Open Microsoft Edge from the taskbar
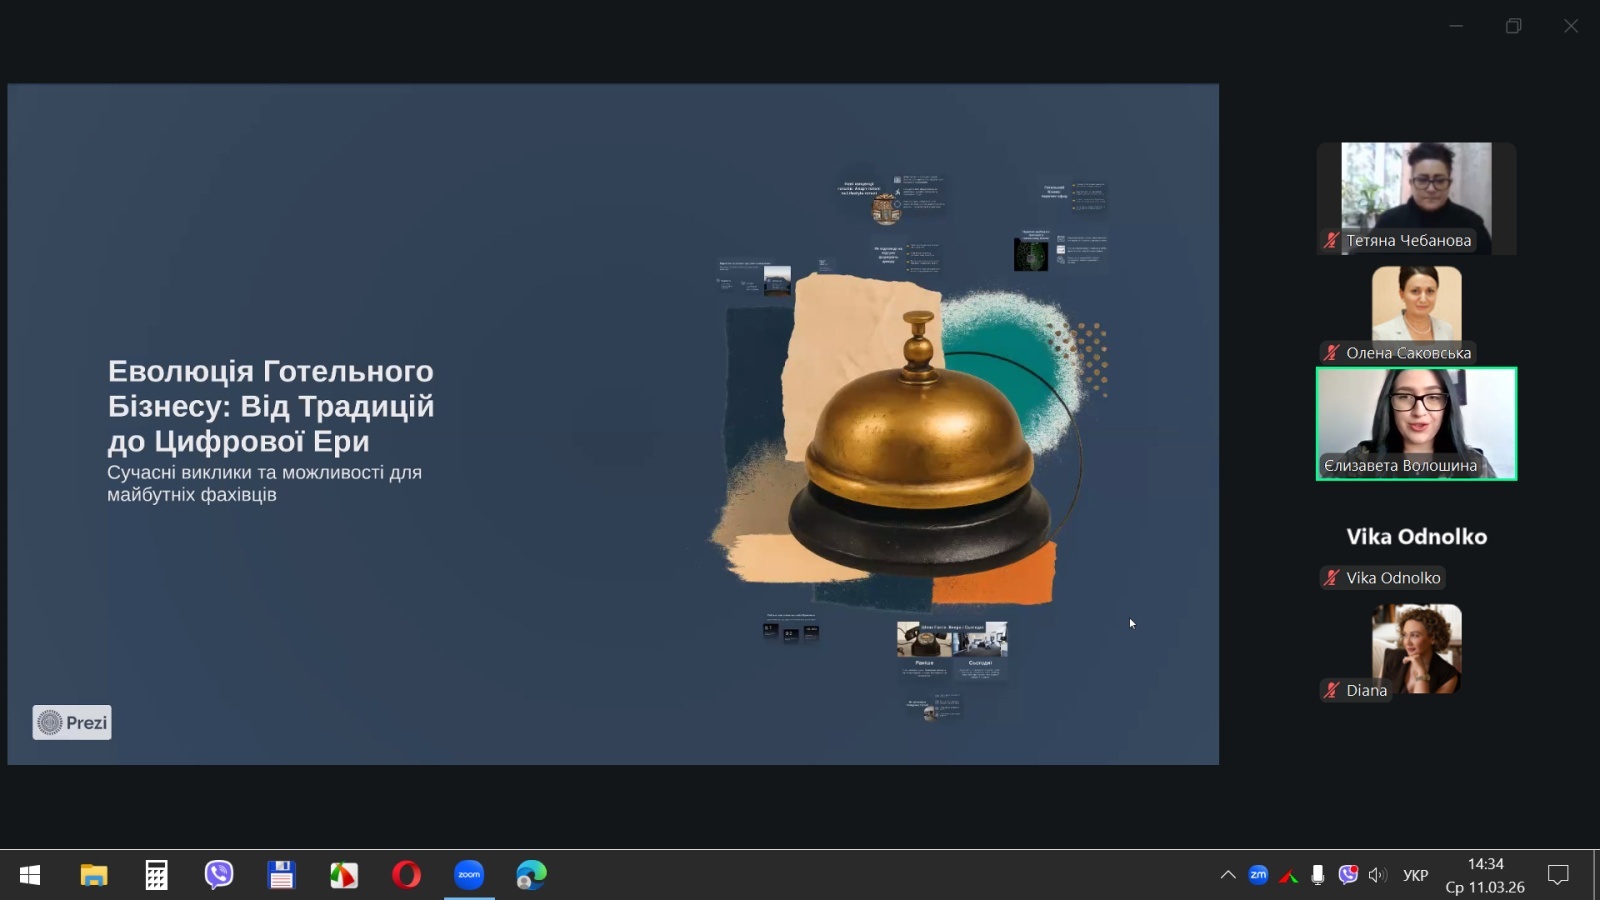 click(x=531, y=875)
